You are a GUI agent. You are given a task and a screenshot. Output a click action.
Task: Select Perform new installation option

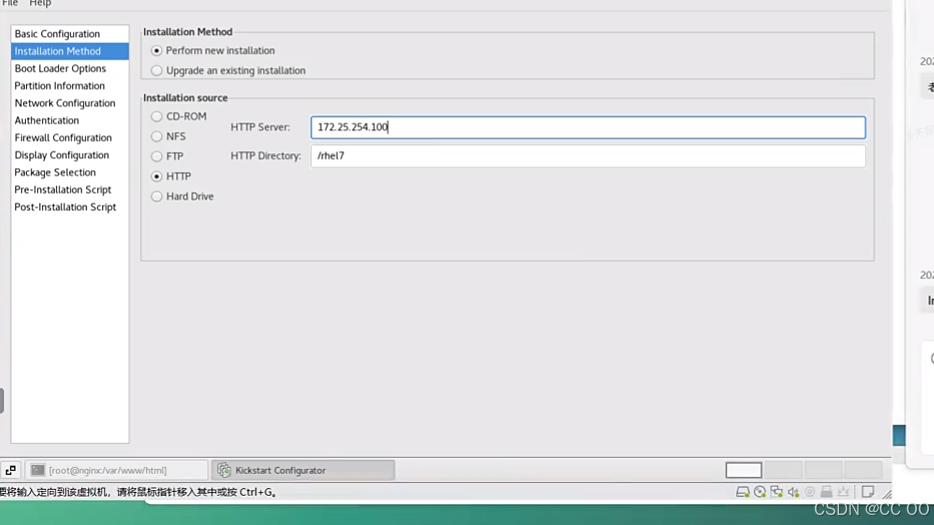213,51
